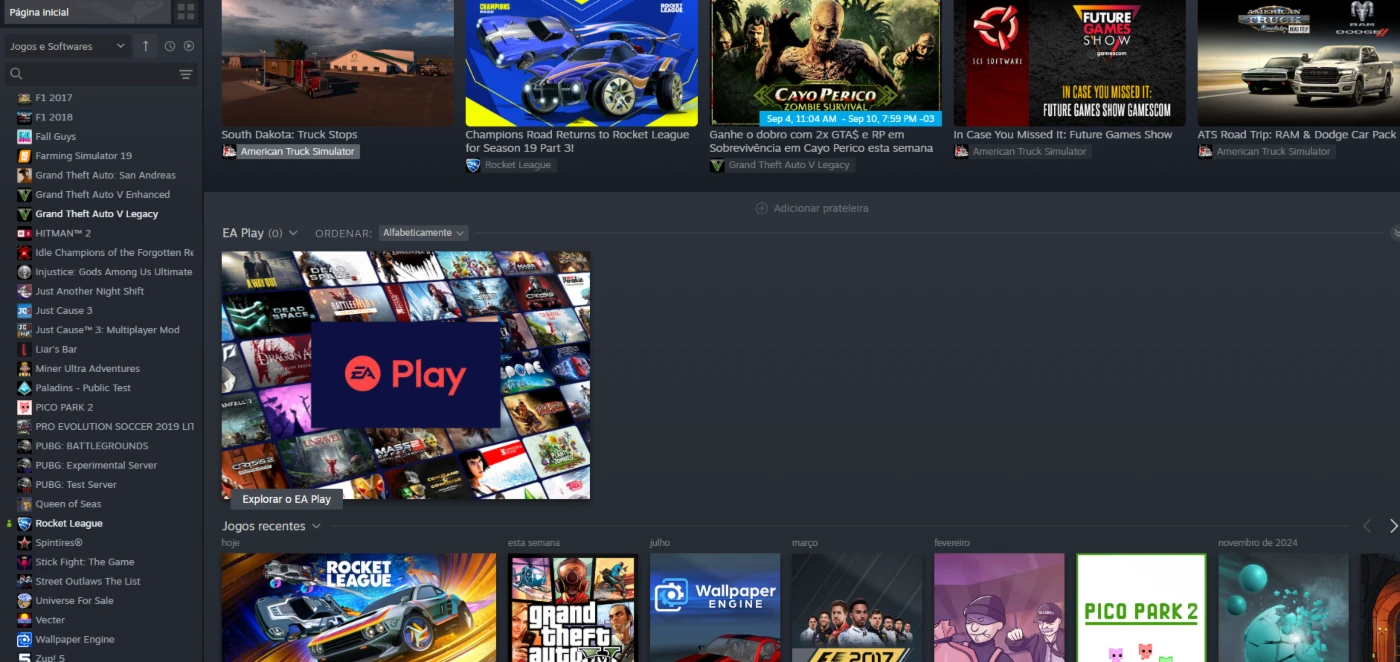Open Grand Theft Auto V cover in recent games
1400x662 pixels.
coord(573,607)
